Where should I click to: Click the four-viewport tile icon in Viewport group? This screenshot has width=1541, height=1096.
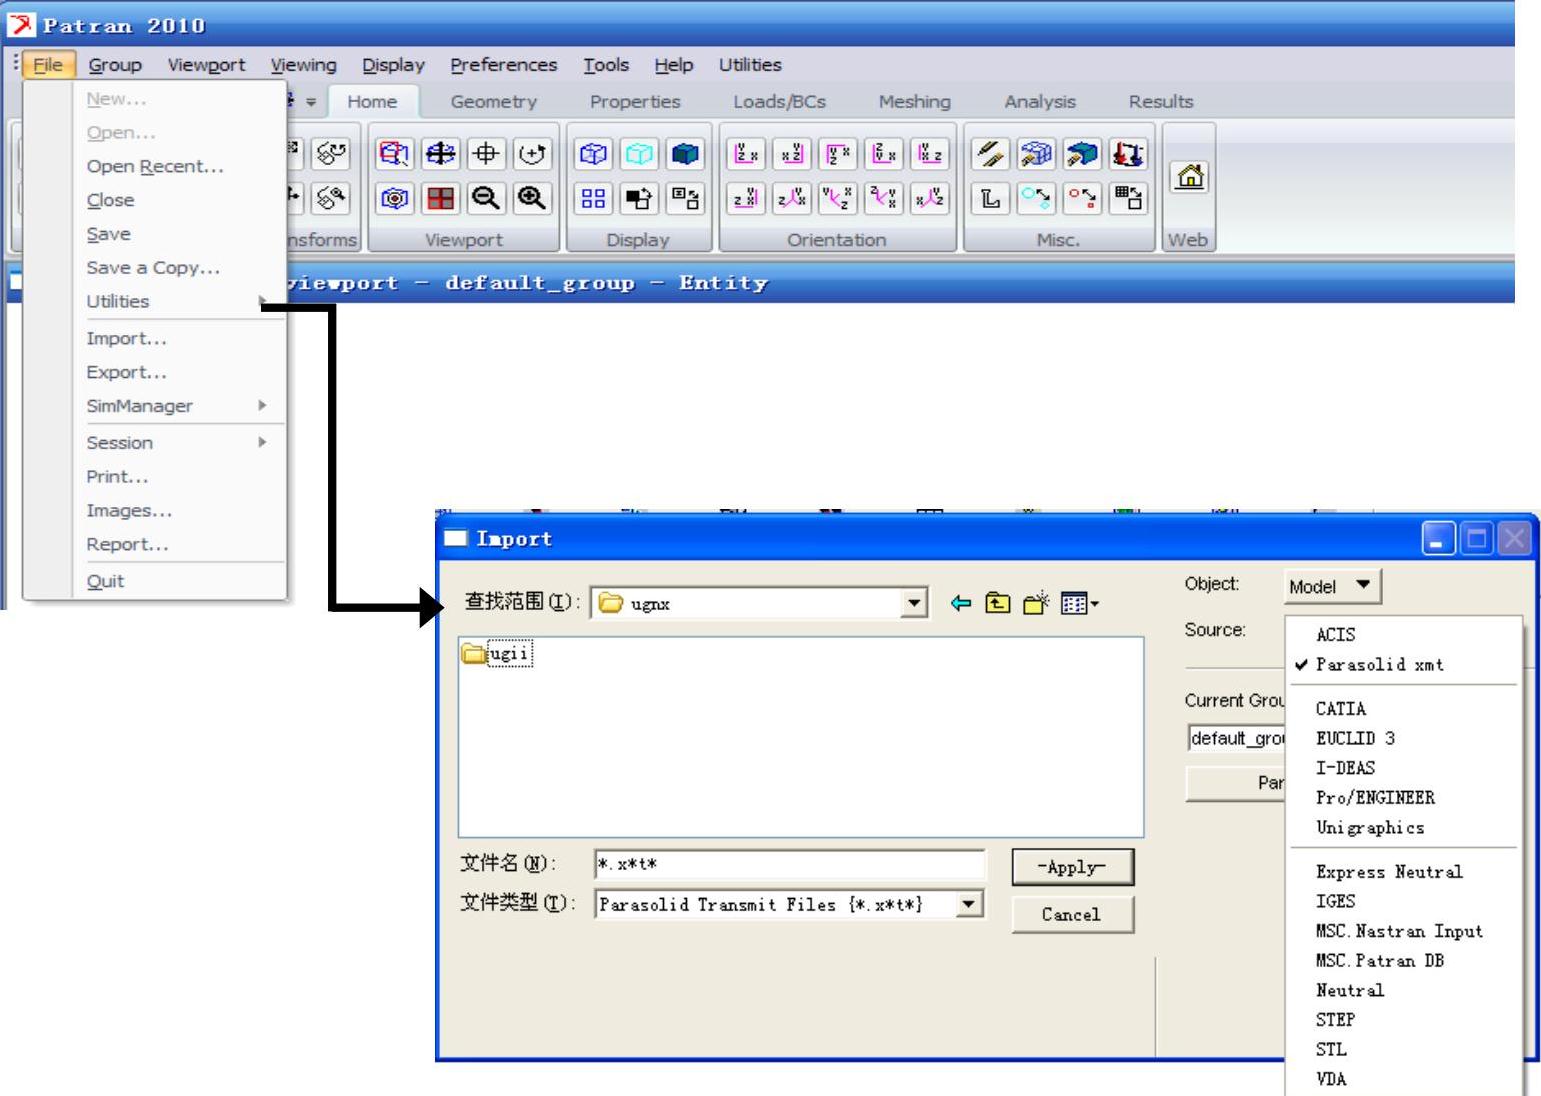440,198
